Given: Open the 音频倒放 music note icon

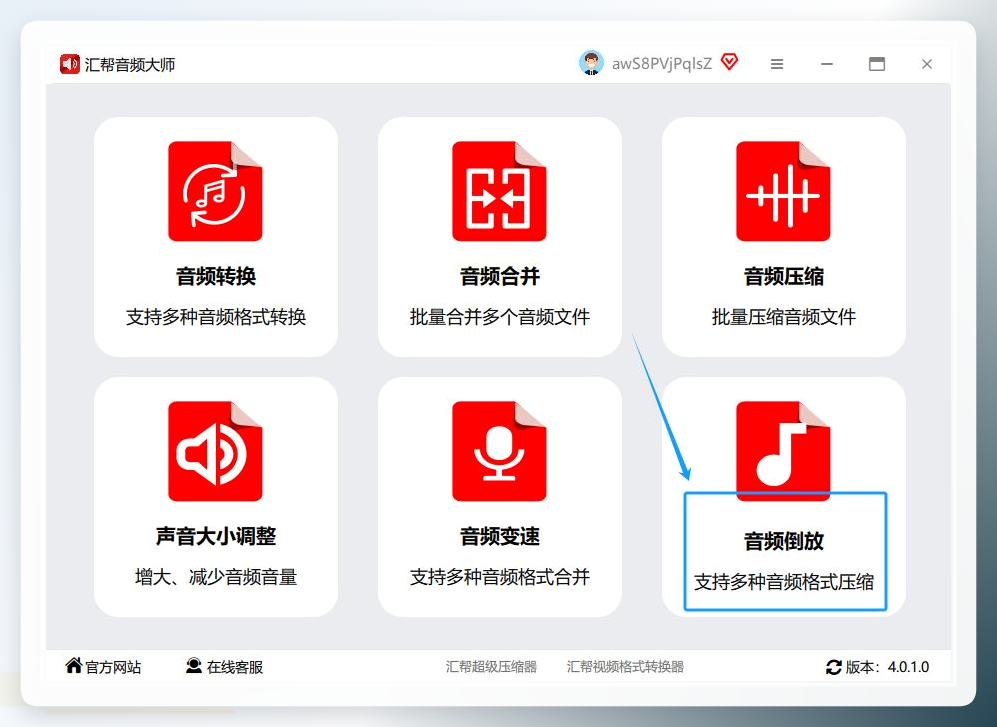Looking at the screenshot, I should (x=783, y=451).
